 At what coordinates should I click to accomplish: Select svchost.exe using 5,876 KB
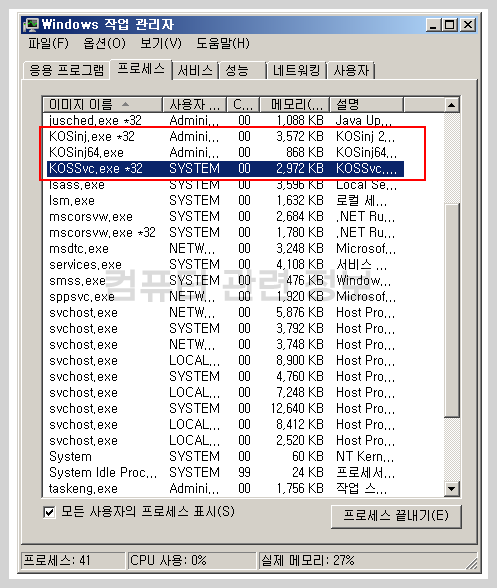225,312
